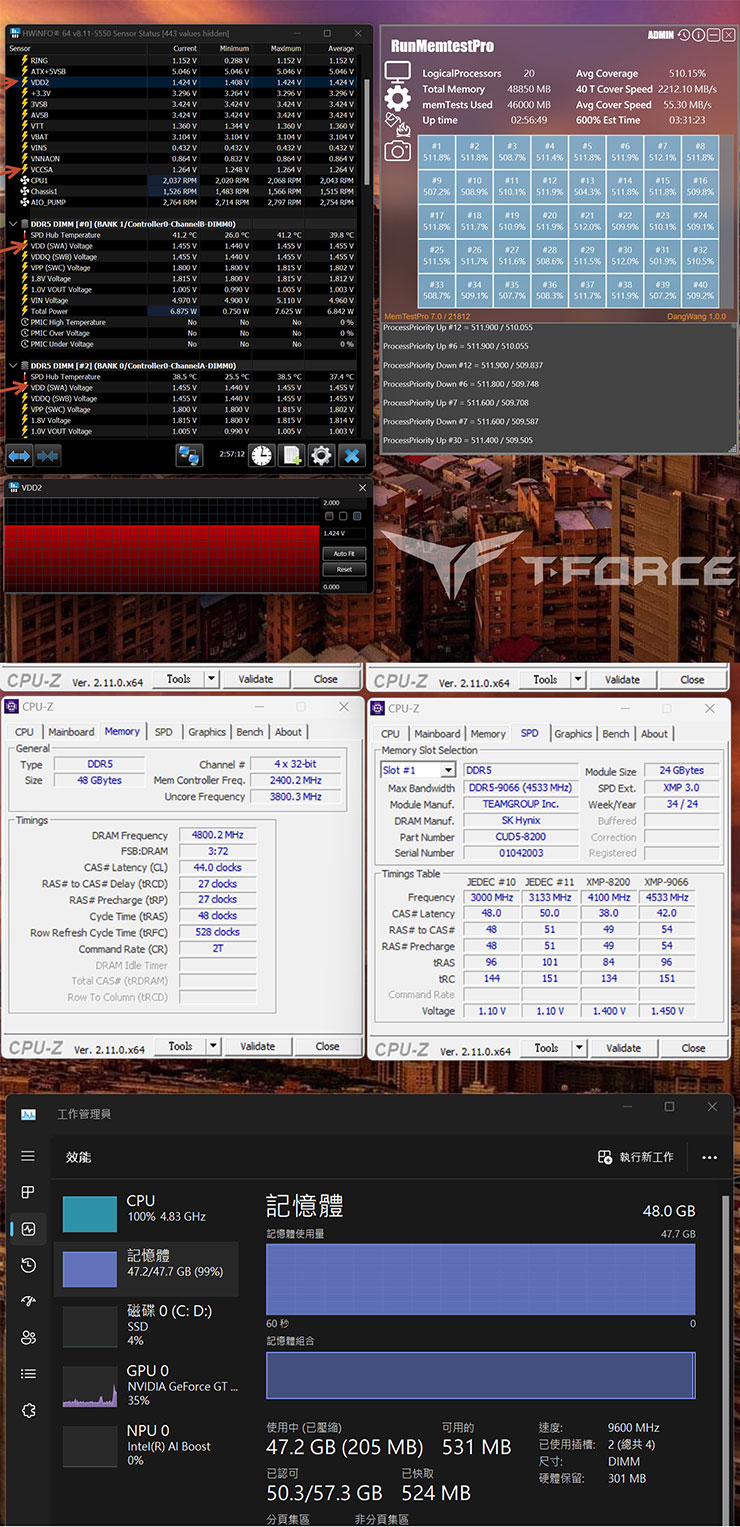This screenshot has height=1527, width=740.
Task: Click Task Manager more options ellipsis
Action: coord(709,1157)
